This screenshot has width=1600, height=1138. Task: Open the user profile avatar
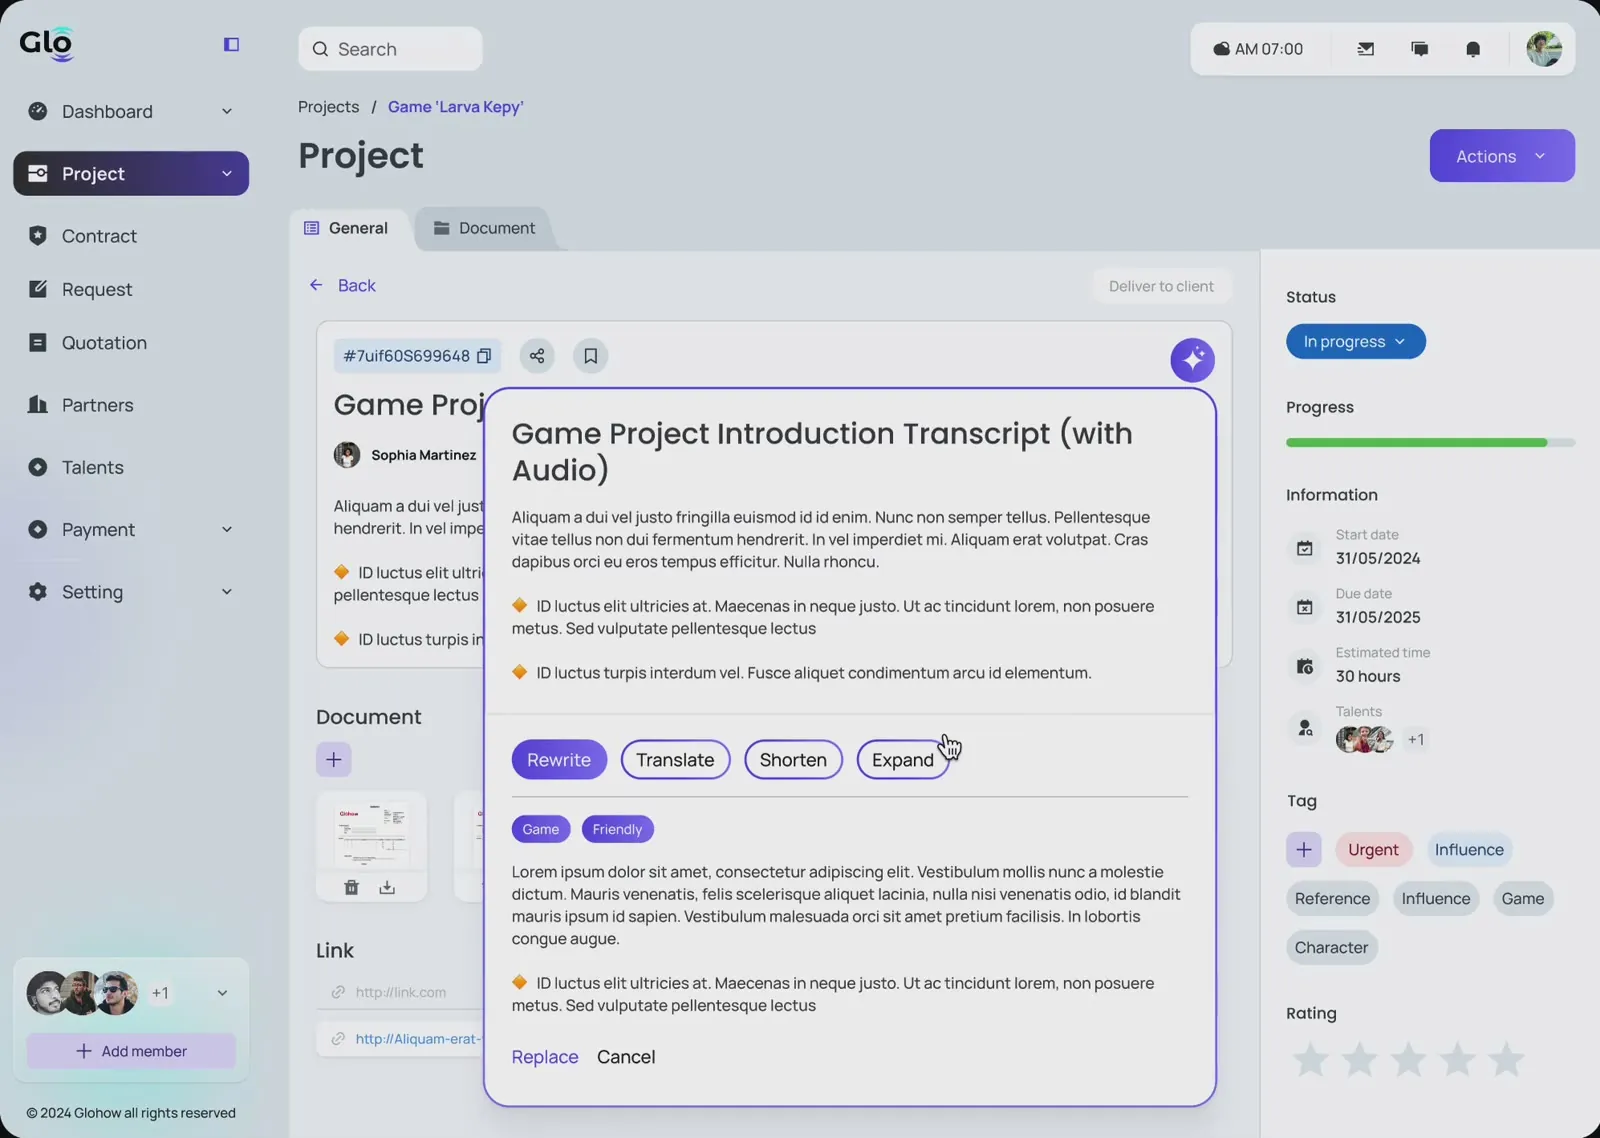(x=1544, y=49)
